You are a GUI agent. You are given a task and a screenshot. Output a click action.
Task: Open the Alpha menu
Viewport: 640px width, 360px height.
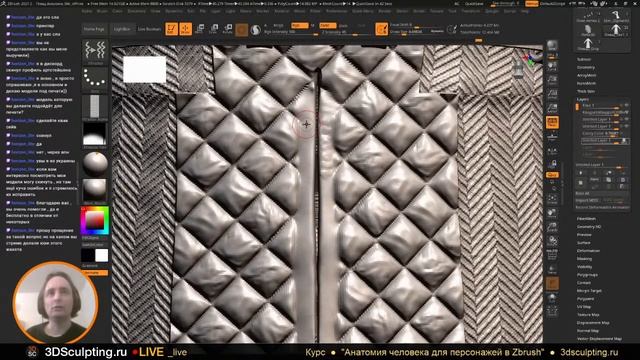[87, 11]
